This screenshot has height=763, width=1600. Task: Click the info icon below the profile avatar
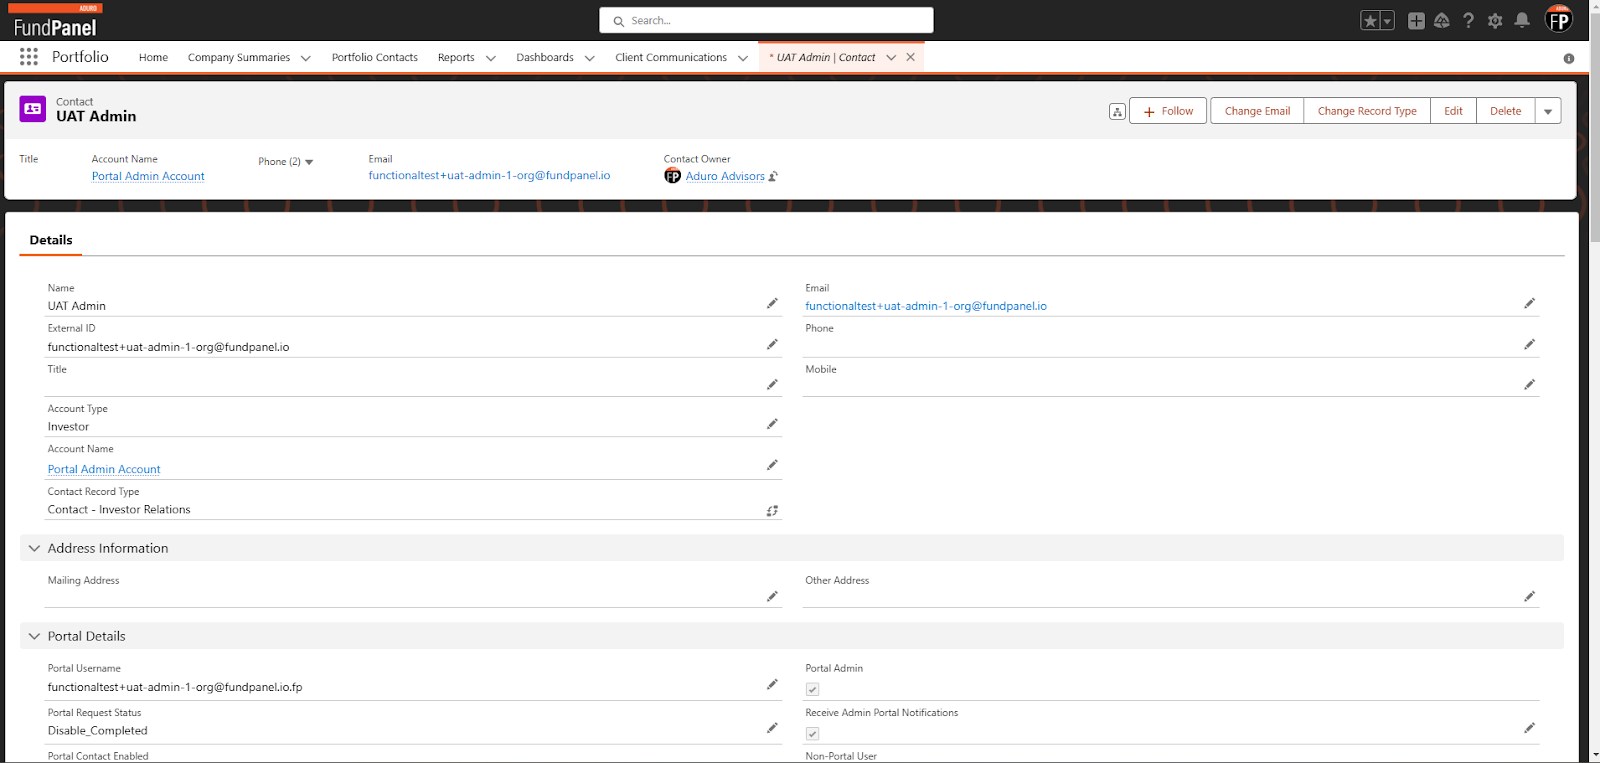pos(1569,58)
